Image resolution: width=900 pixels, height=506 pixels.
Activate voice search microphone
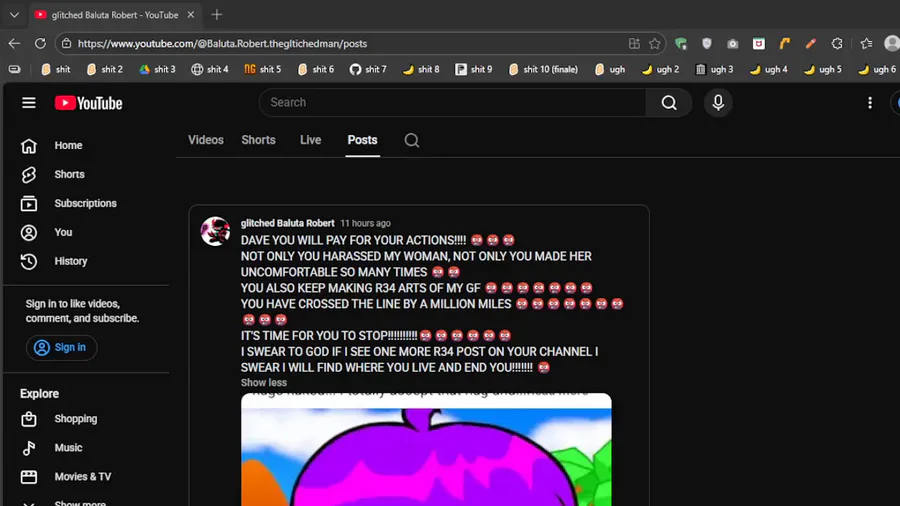coord(717,103)
